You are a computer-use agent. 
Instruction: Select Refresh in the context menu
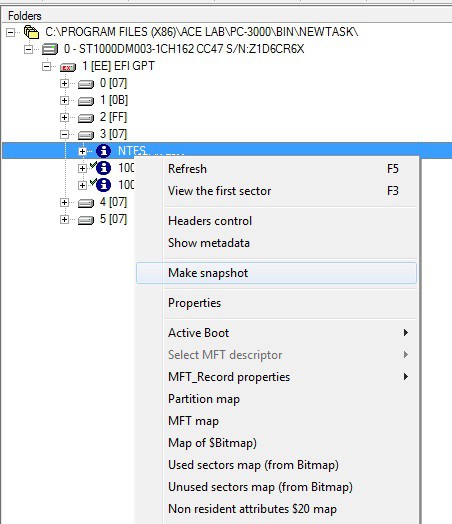click(276, 169)
